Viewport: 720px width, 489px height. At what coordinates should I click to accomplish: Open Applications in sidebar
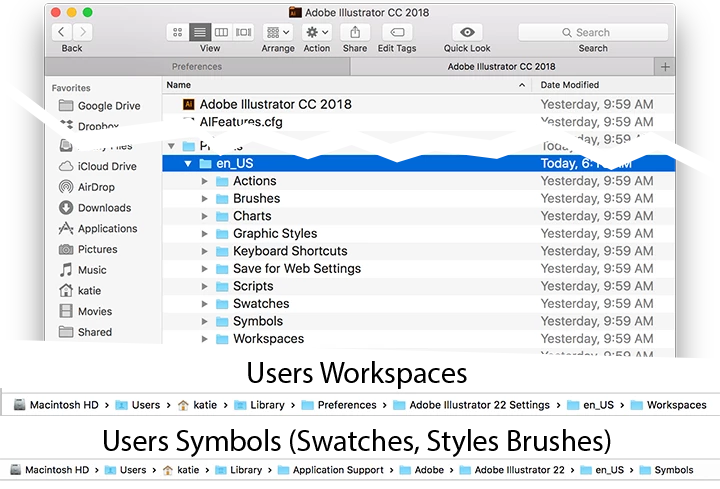[98, 228]
